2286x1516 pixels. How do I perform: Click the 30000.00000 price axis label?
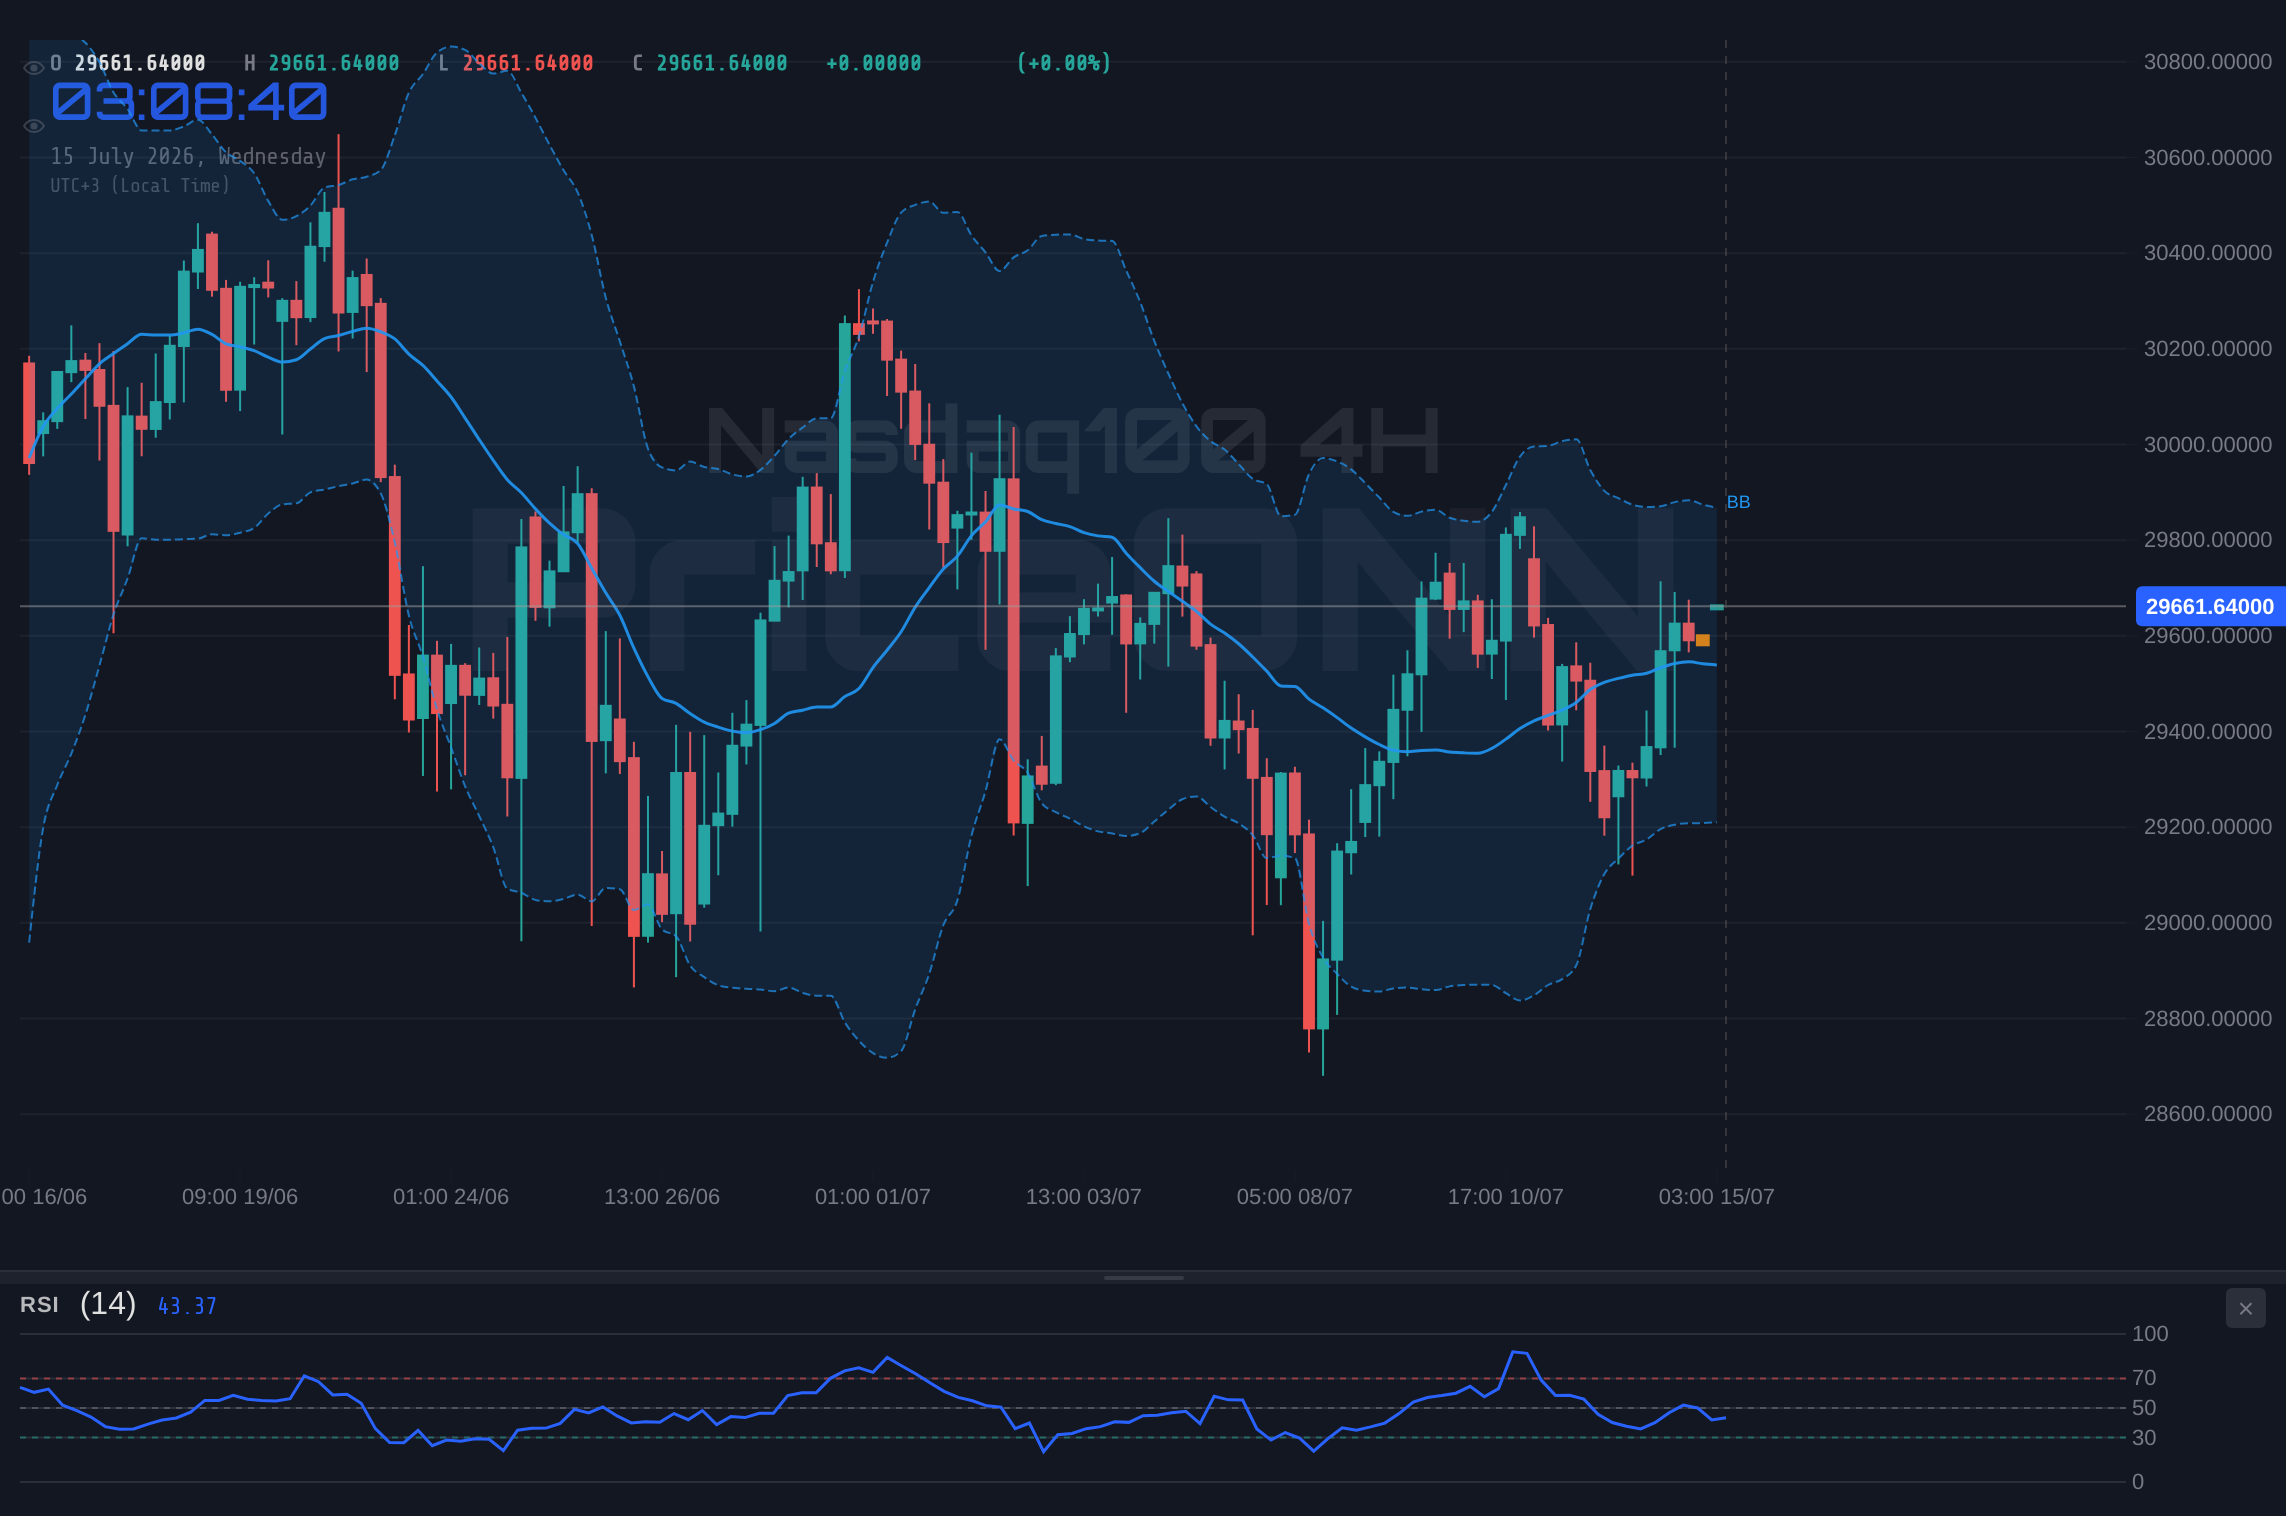pyautogui.click(x=2208, y=445)
